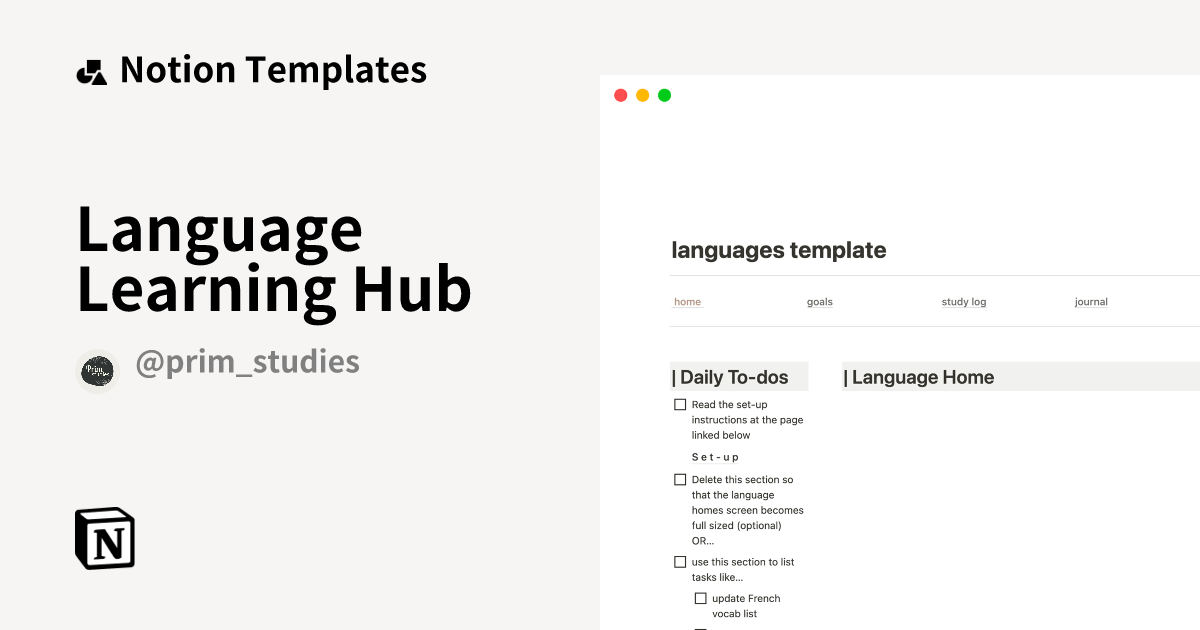Check 'use this section to list tasks' item
1200x630 pixels.
680,561
